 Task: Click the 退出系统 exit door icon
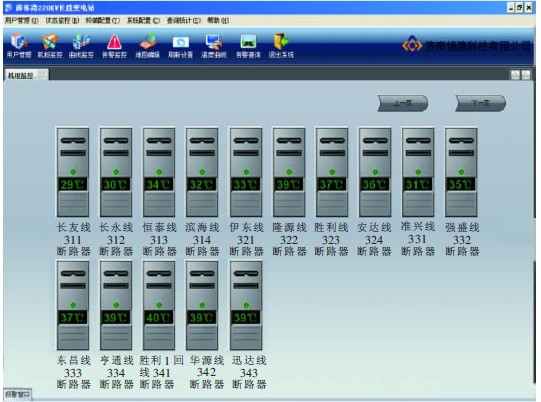click(281, 45)
